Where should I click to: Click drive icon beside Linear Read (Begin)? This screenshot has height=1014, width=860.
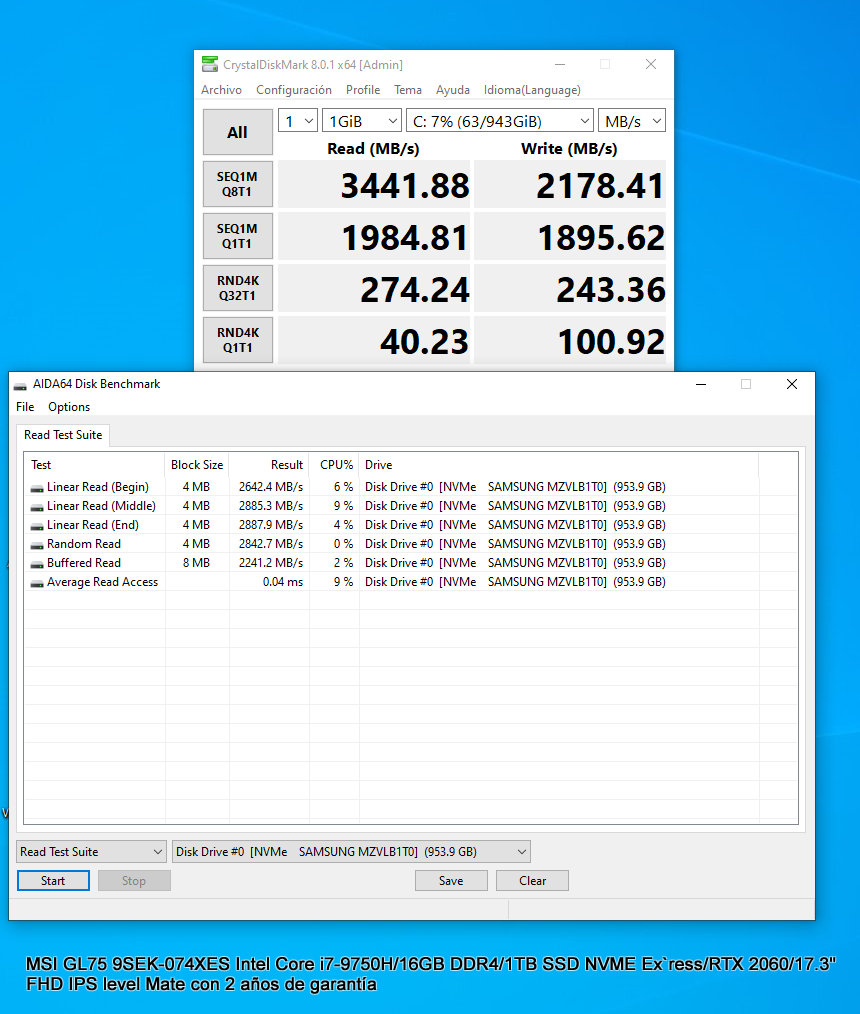pos(37,488)
